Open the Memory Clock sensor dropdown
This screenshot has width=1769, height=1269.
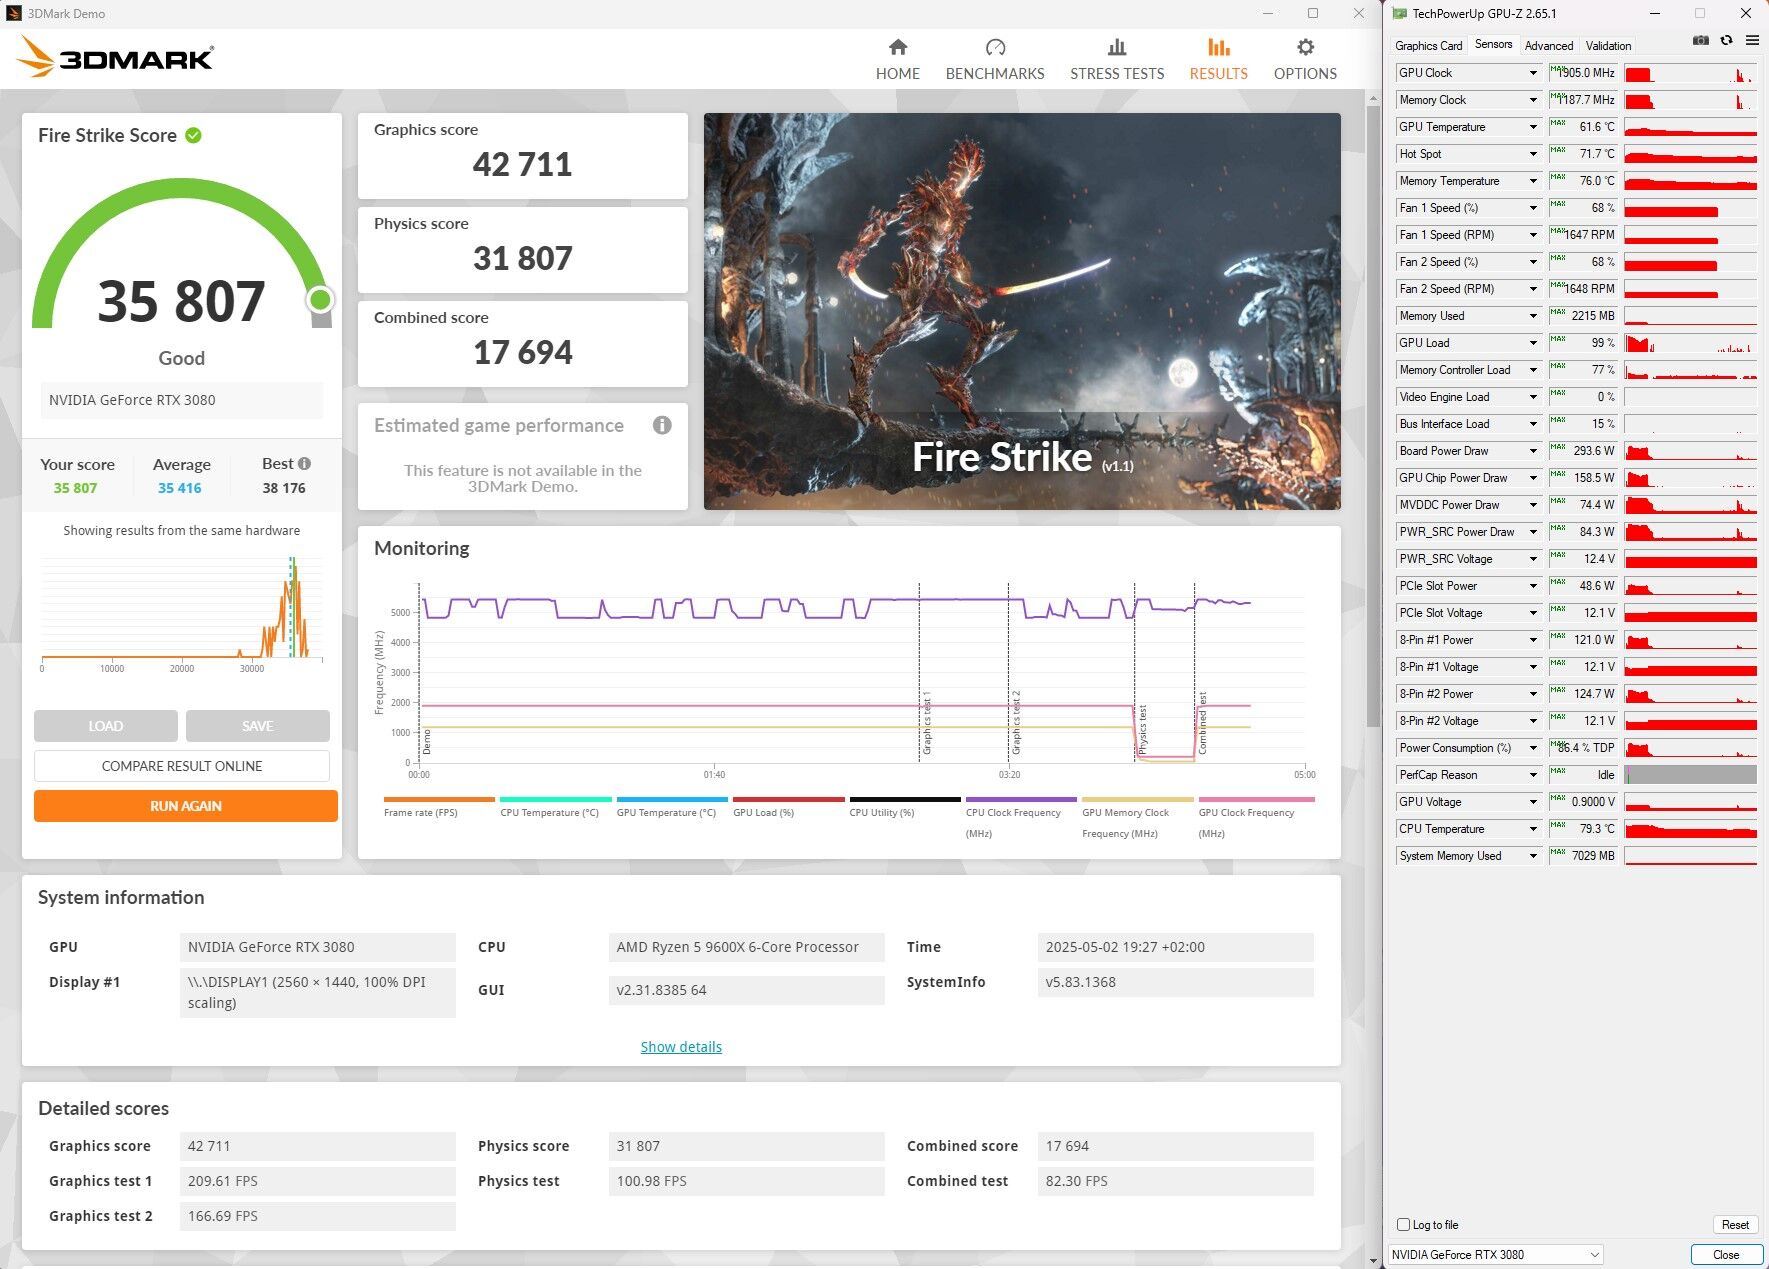coord(1533,100)
